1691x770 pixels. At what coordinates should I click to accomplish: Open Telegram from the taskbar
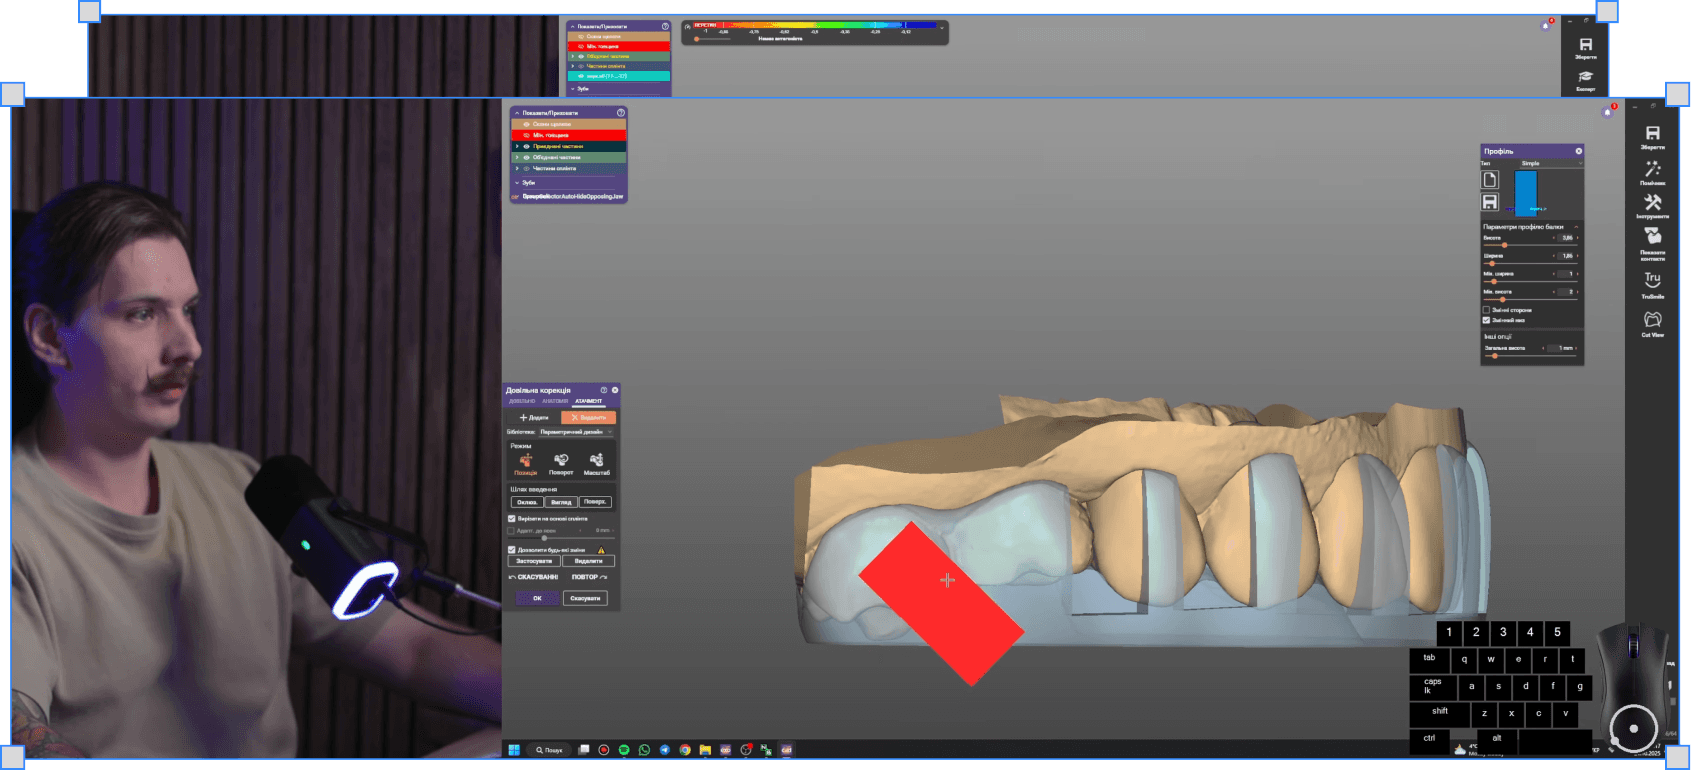[x=665, y=750]
